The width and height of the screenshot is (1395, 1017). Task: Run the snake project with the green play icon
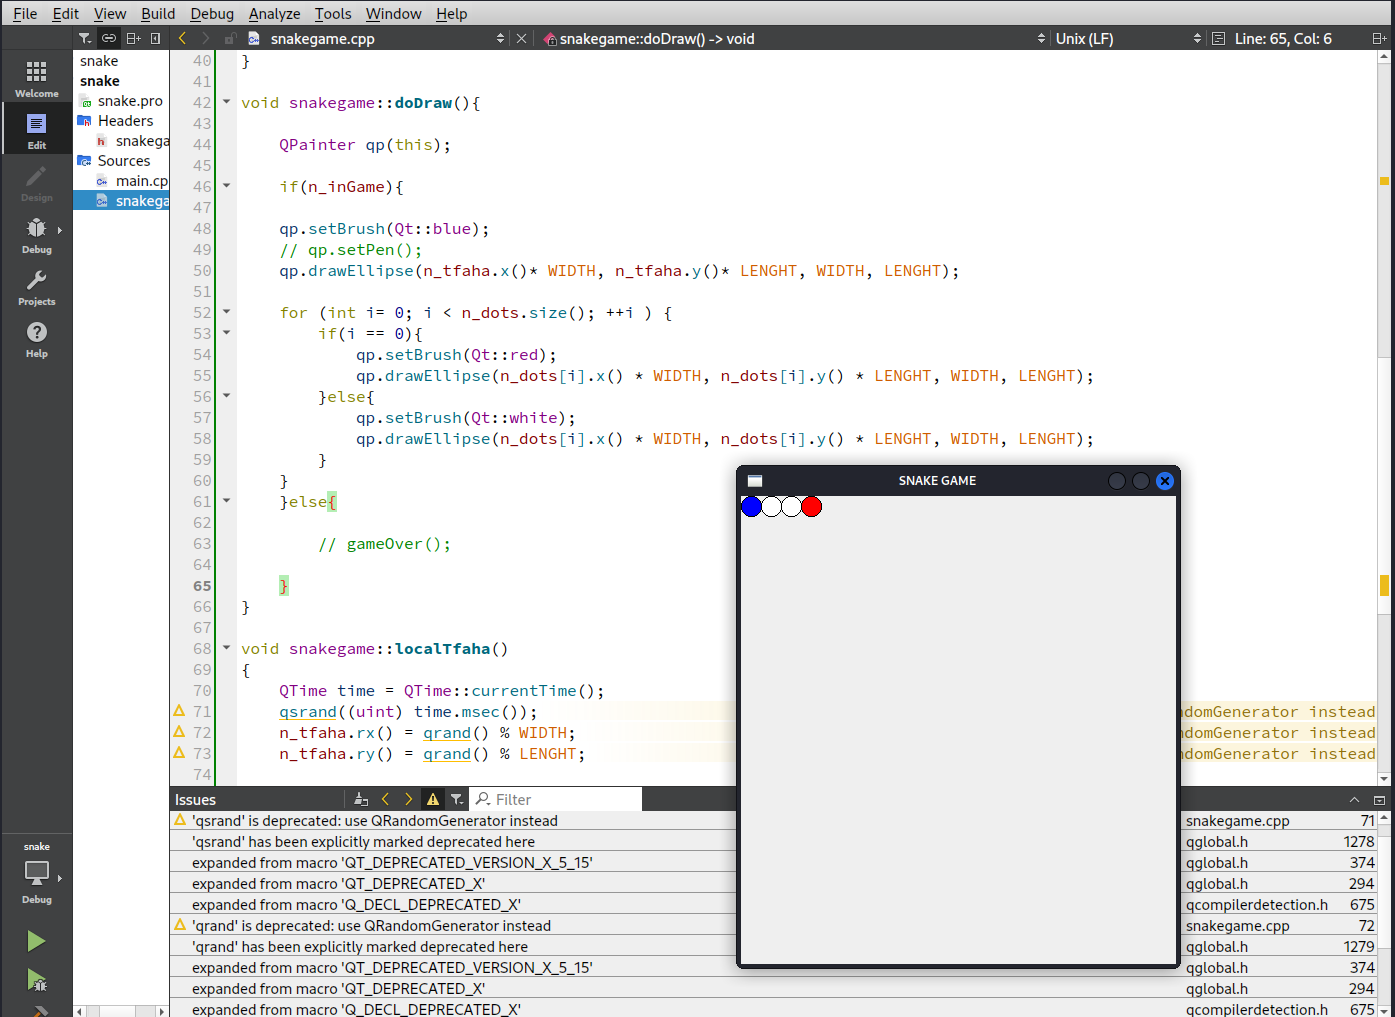point(36,940)
